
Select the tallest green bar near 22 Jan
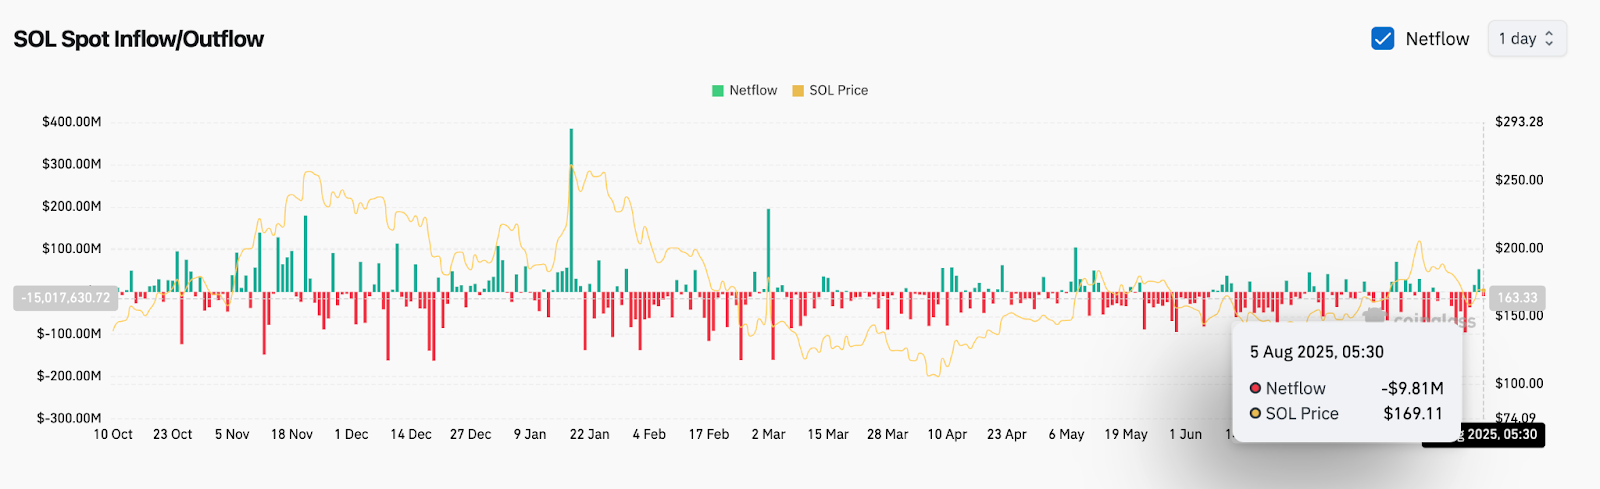click(x=571, y=210)
